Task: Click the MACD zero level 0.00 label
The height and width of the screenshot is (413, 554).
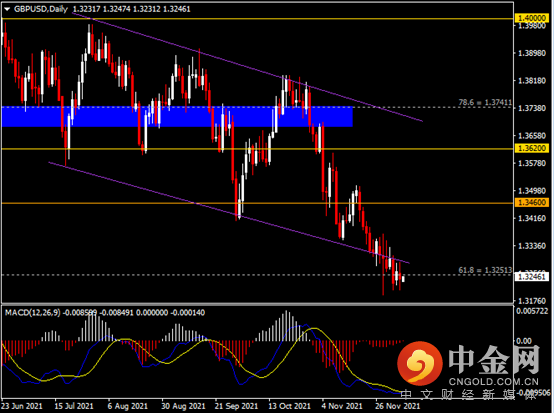Action: 524,341
